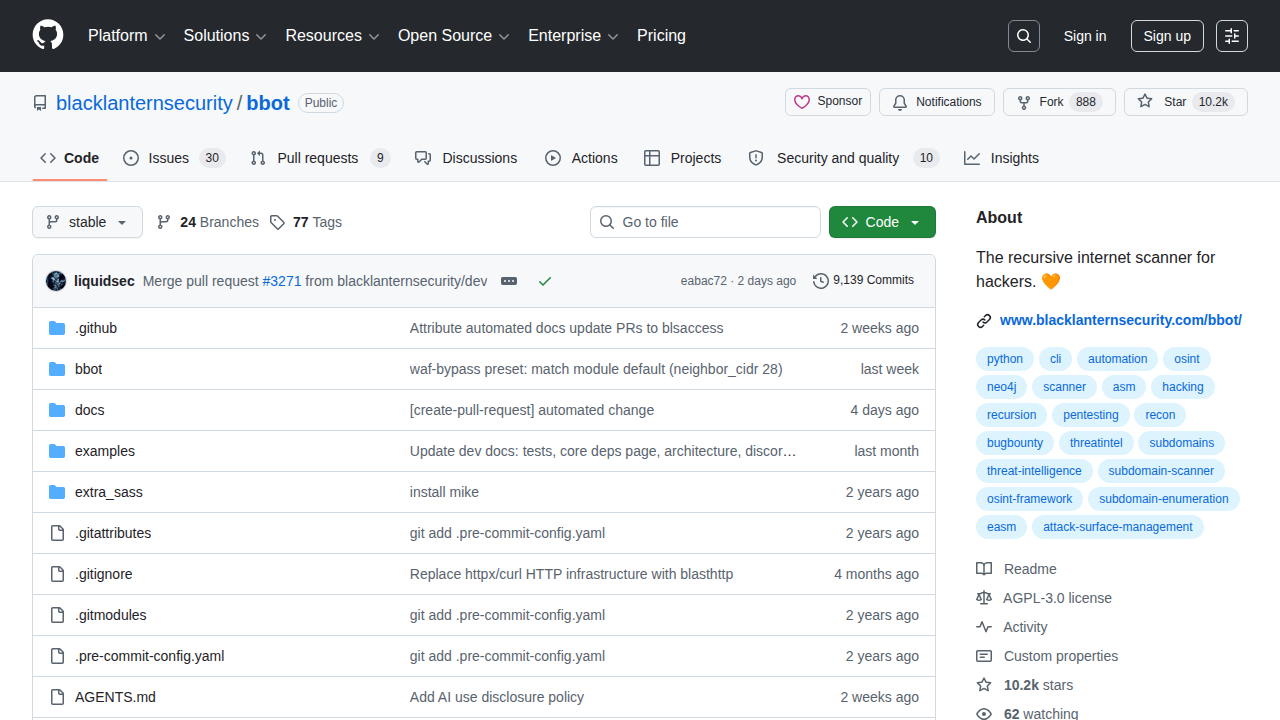Switch to the Pull requests tab
Screen dimensions: 1280x720
tap(320, 158)
